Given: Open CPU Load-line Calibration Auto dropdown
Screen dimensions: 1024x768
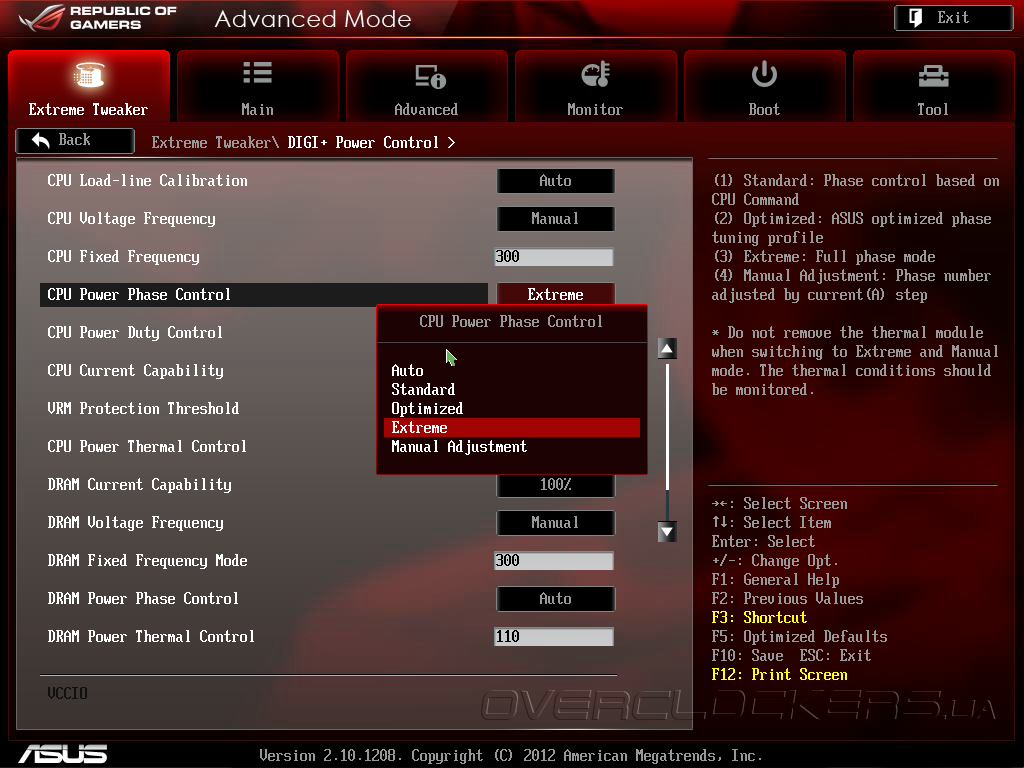Looking at the screenshot, I should 556,181.
